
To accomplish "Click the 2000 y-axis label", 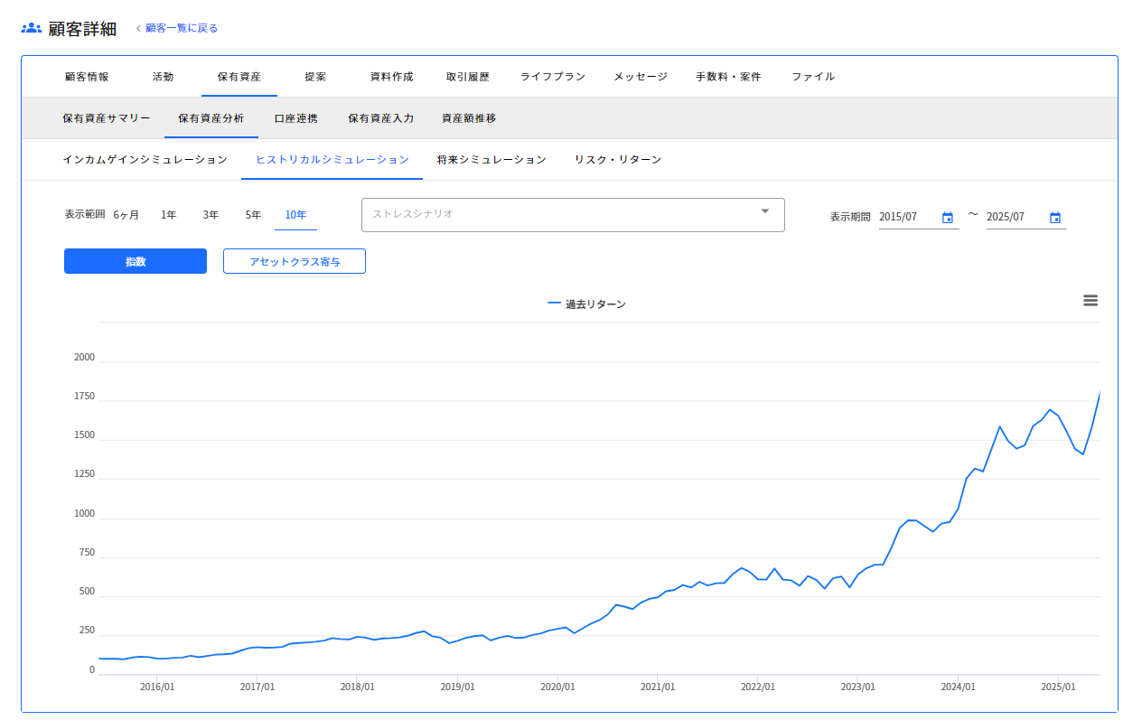I will (x=84, y=357).
